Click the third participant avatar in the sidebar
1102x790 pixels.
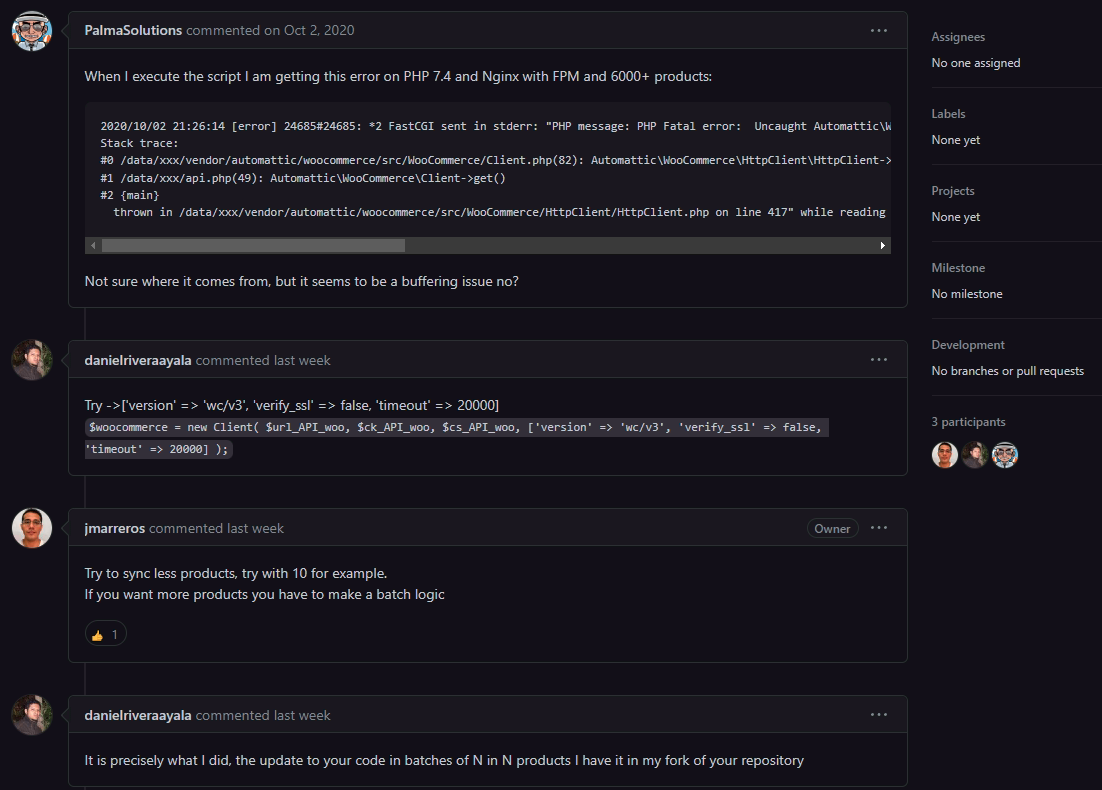[x=1004, y=455]
